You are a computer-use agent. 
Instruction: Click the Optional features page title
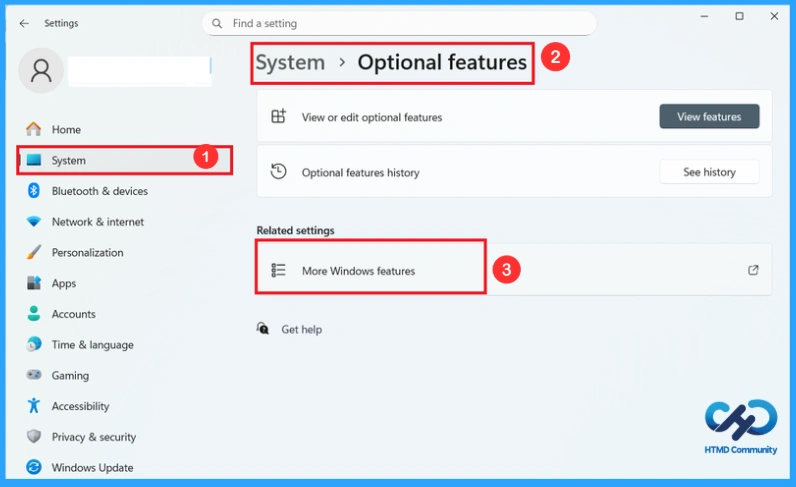tap(442, 62)
